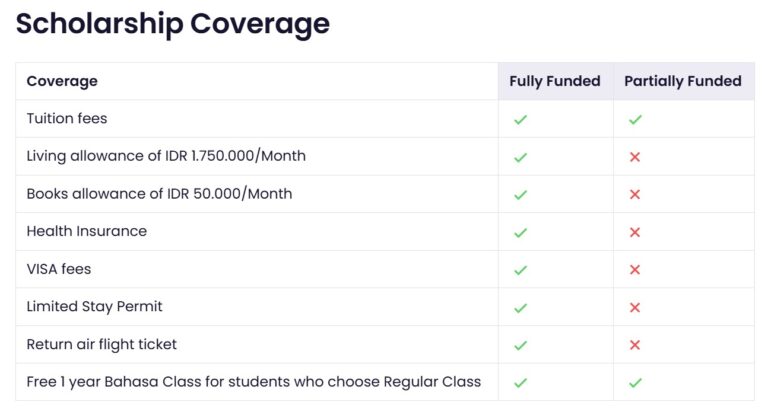The height and width of the screenshot is (415, 768).
Task: Click red cross for Return air flight ticket
Action: 635,345
